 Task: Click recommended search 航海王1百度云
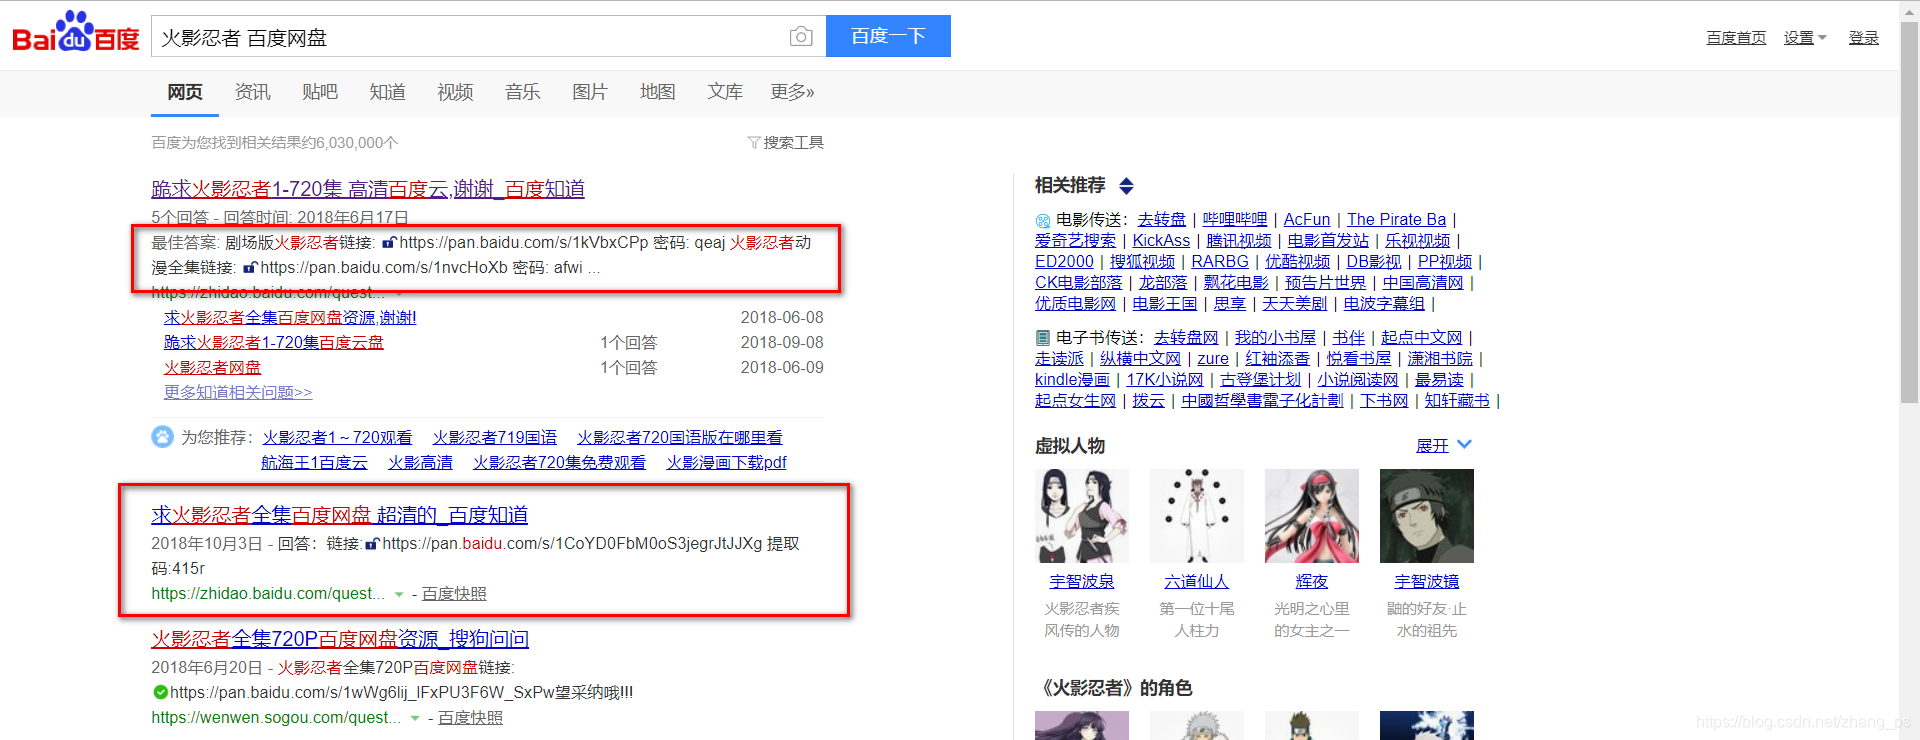tap(314, 462)
